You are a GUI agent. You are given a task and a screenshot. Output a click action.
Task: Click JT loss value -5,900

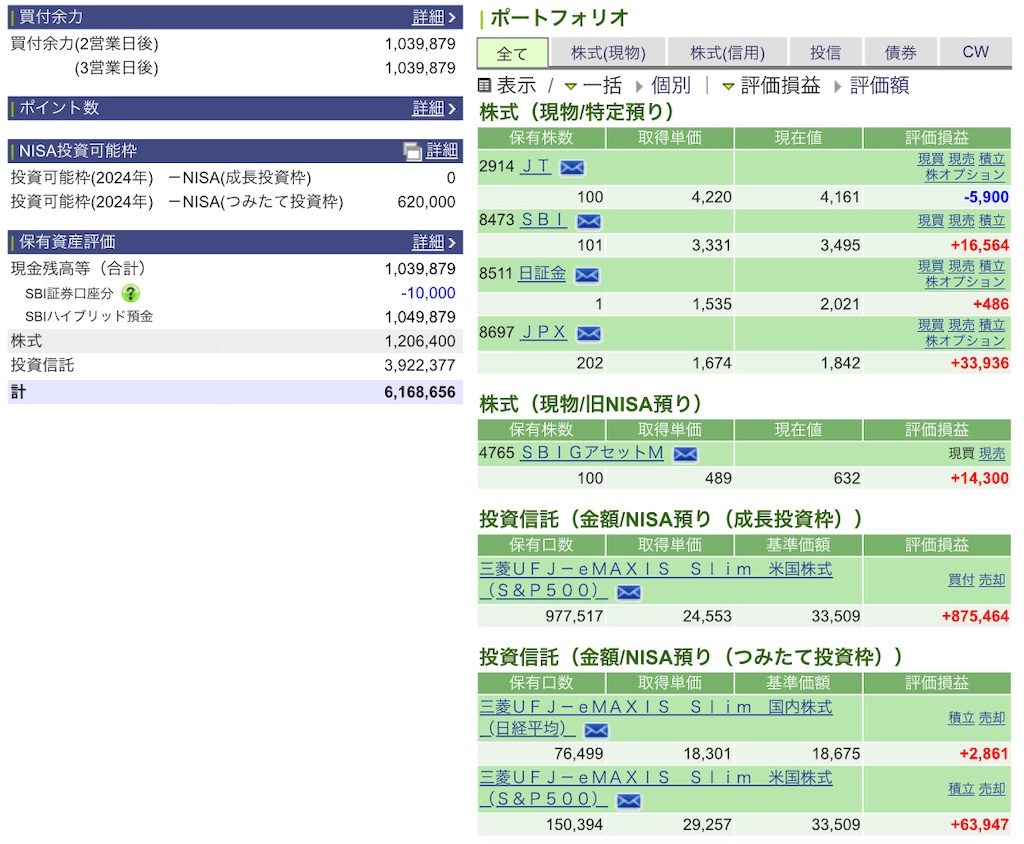986,197
